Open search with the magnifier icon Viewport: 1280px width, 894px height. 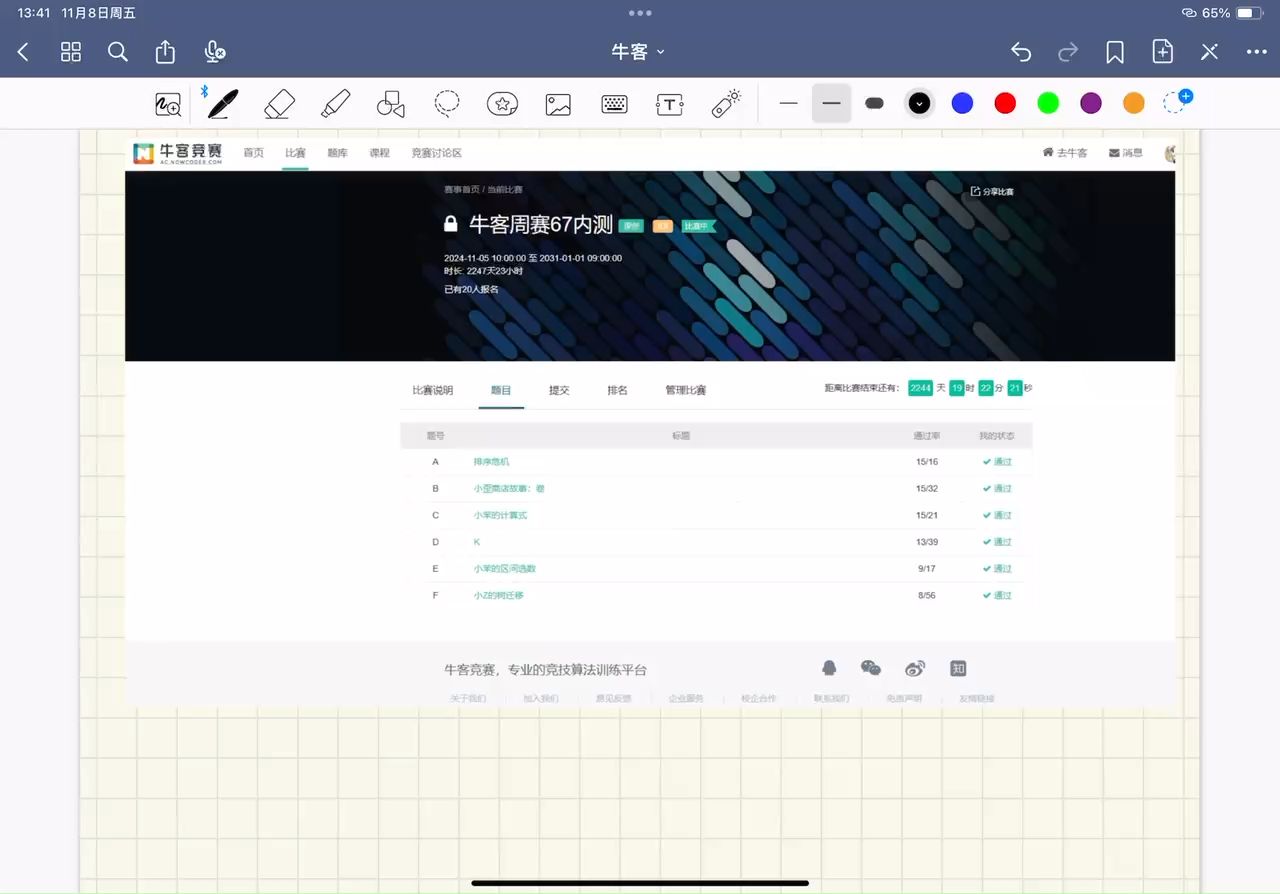tap(118, 52)
